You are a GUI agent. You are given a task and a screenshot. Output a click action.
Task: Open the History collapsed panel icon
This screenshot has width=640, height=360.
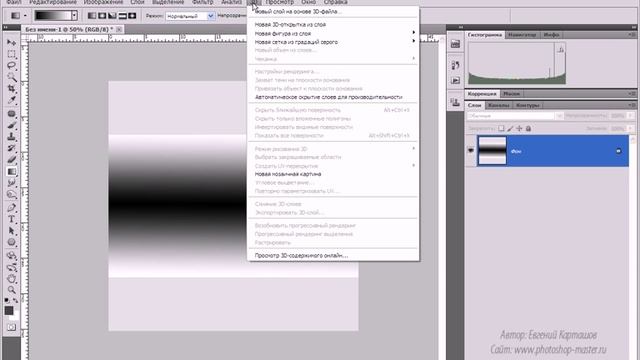456,65
